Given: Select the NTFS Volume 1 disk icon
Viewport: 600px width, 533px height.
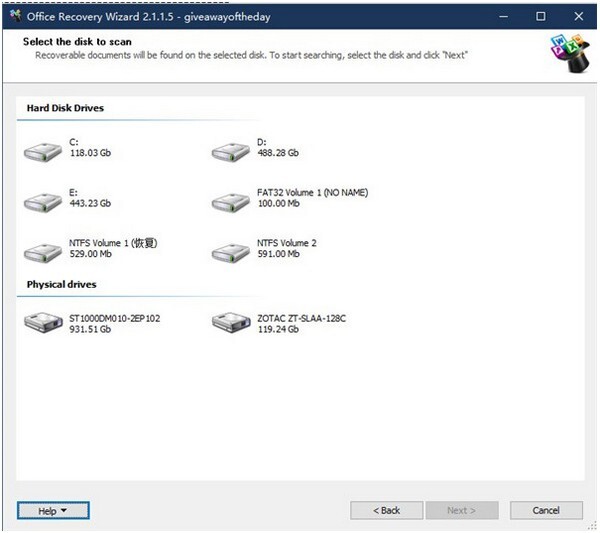Looking at the screenshot, I should coord(43,253).
